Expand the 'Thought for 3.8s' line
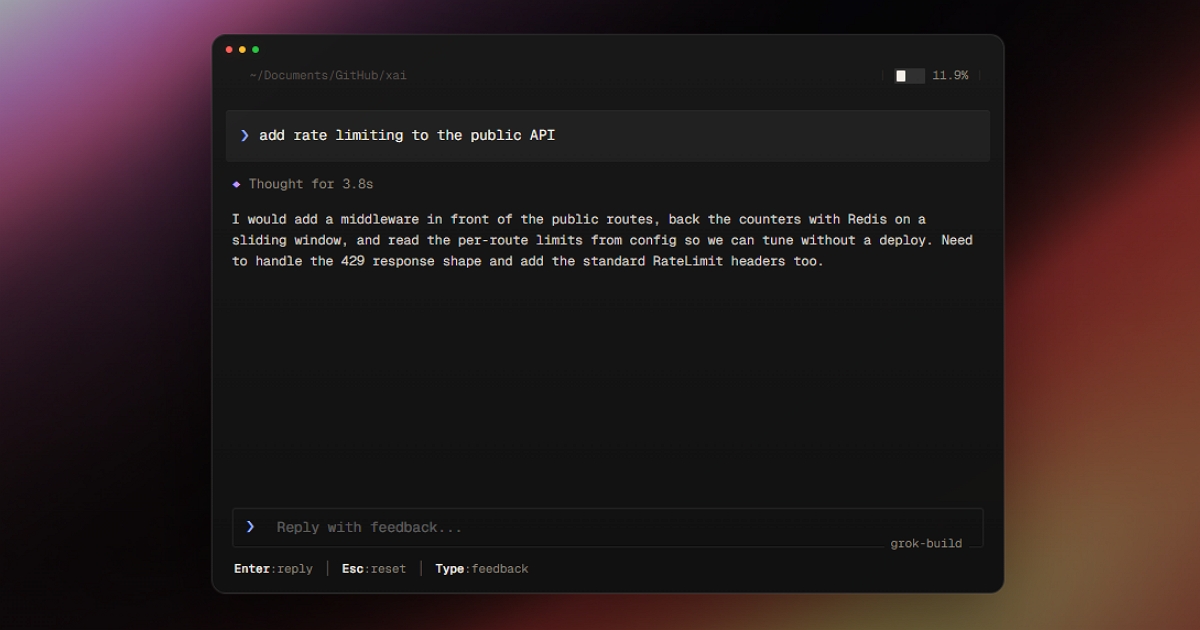 point(311,184)
